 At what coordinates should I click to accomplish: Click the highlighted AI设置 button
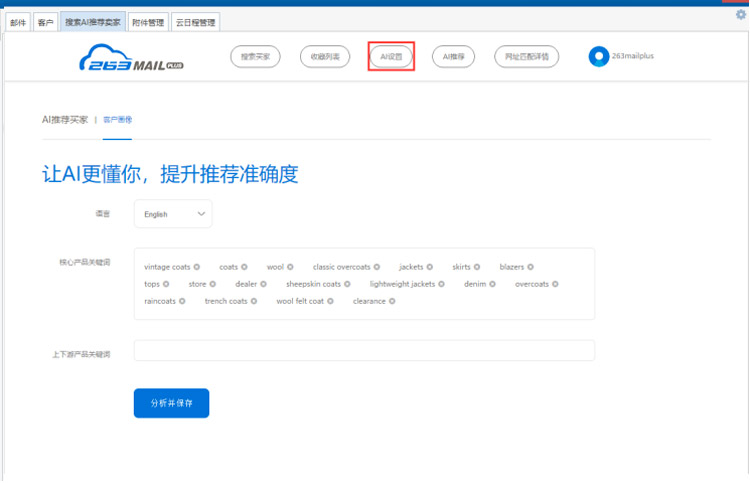[x=391, y=57]
